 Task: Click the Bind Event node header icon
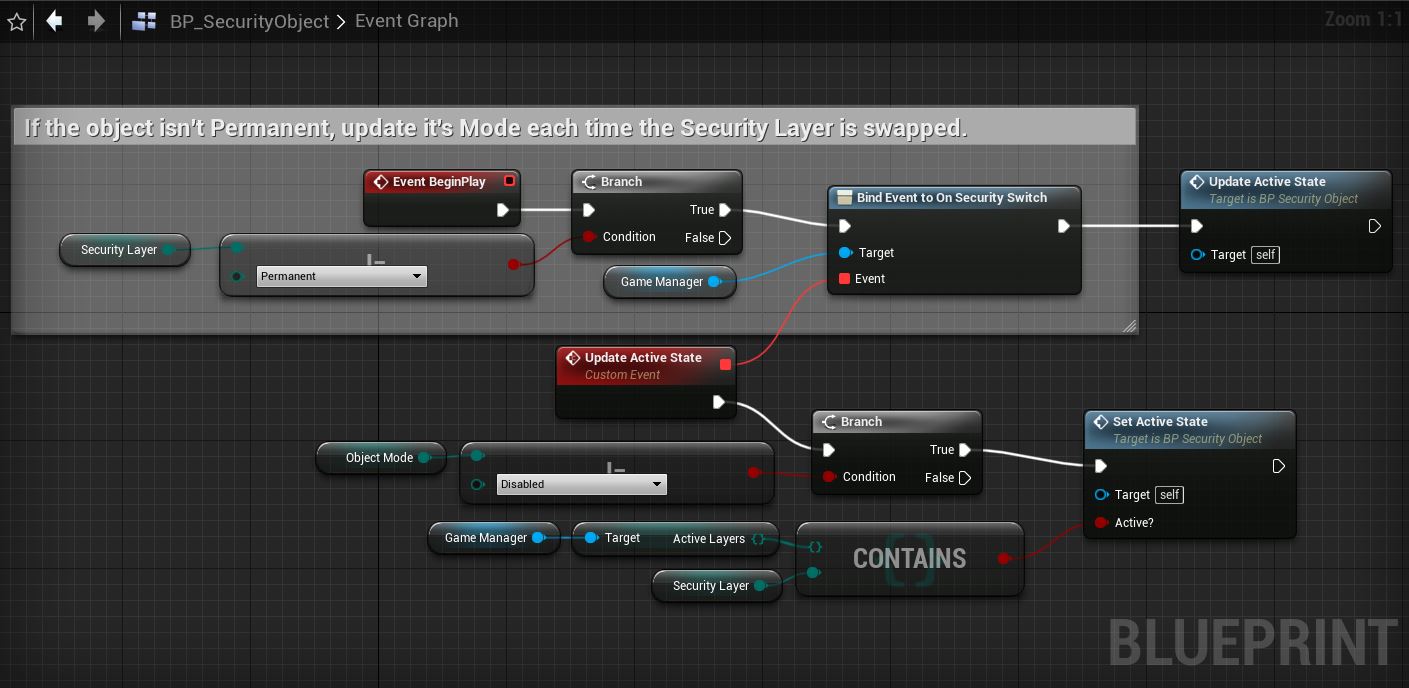(844, 198)
